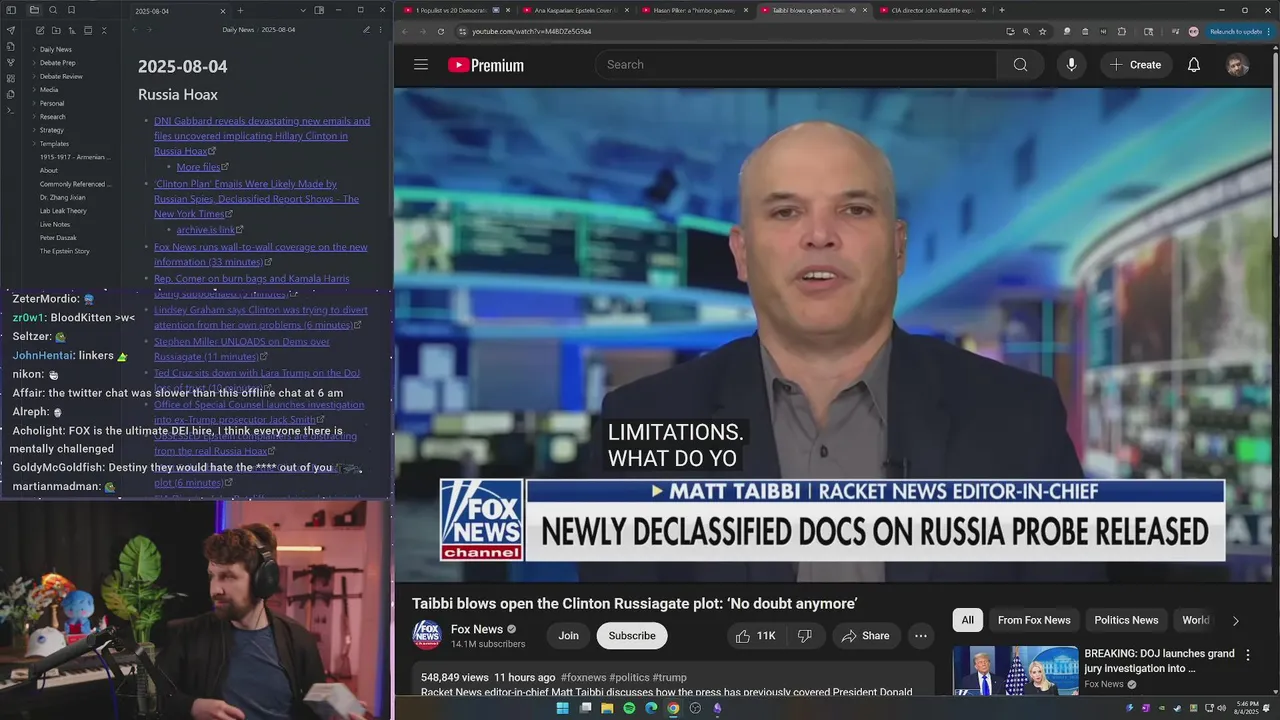The image size is (1280, 720).
Task: Open File Explorer from taskbar
Action: pos(607,708)
